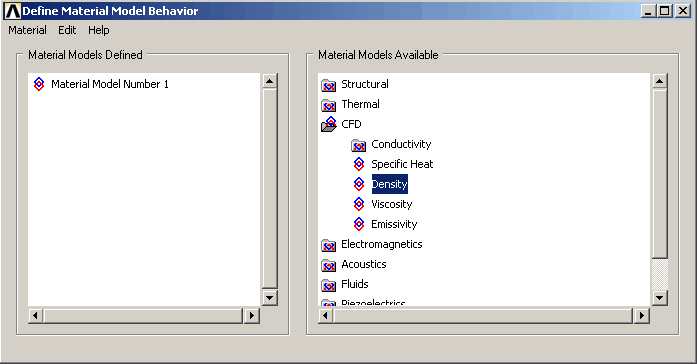
Task: Click right arrow in Models Available horizontal scrollbar
Action: click(642, 316)
